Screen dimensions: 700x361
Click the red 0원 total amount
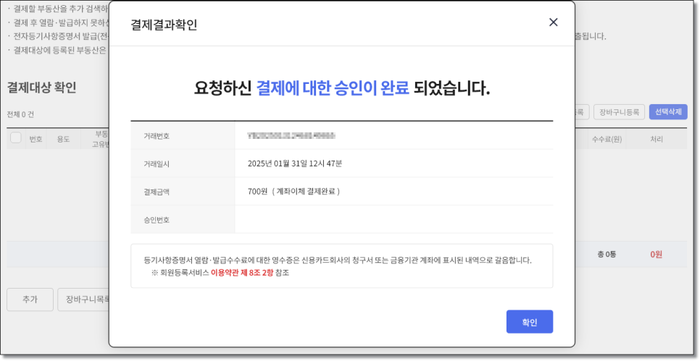point(656,254)
